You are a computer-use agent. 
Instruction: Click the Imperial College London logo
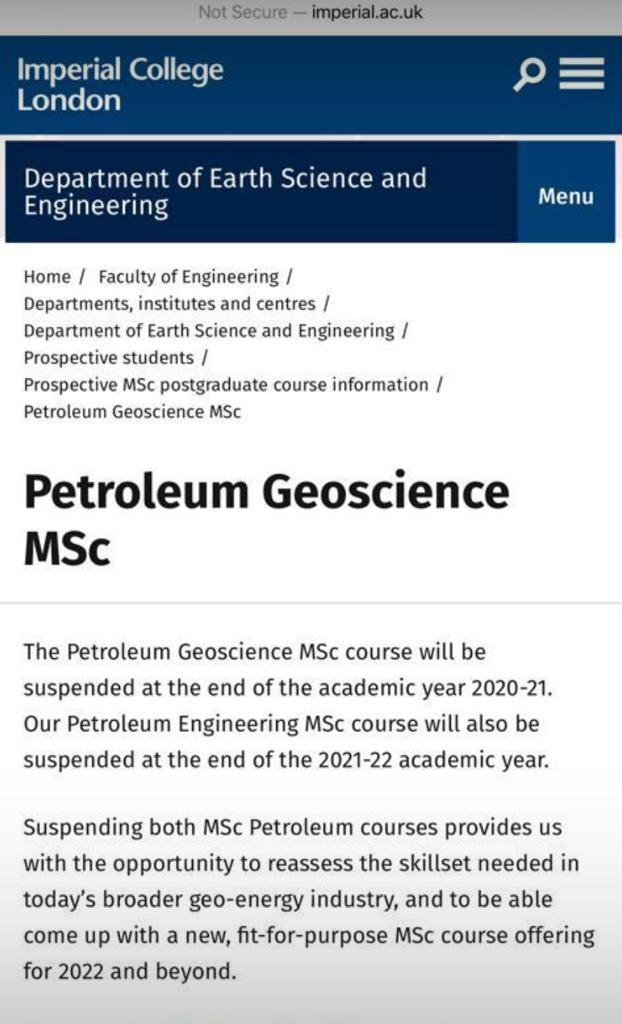[120, 85]
